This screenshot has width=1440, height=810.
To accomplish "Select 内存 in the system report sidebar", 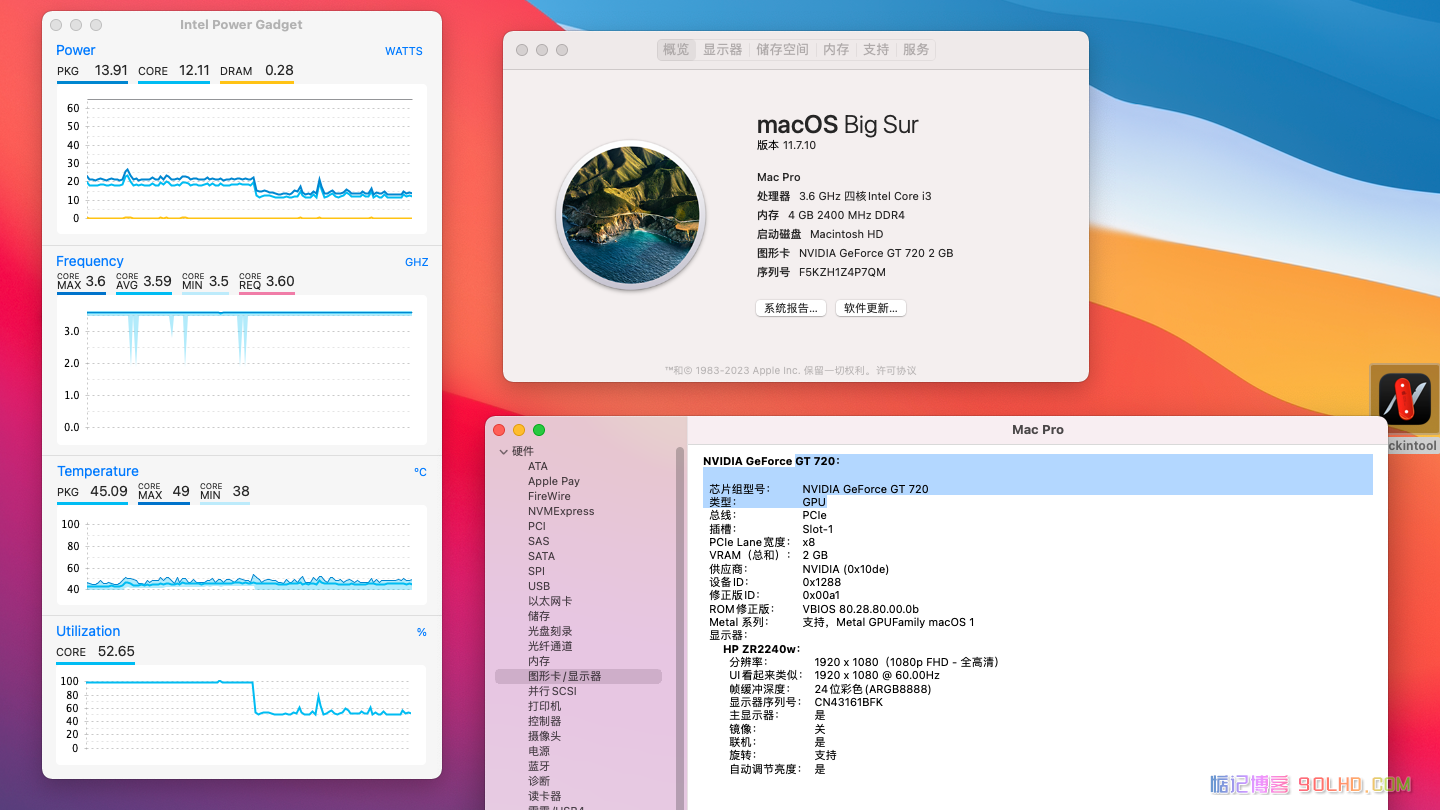I will click(539, 661).
